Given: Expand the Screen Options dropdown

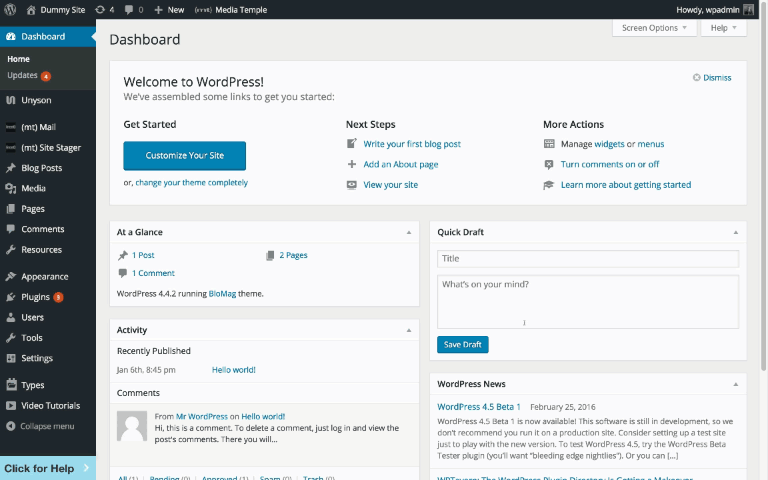Looking at the screenshot, I should (655, 28).
